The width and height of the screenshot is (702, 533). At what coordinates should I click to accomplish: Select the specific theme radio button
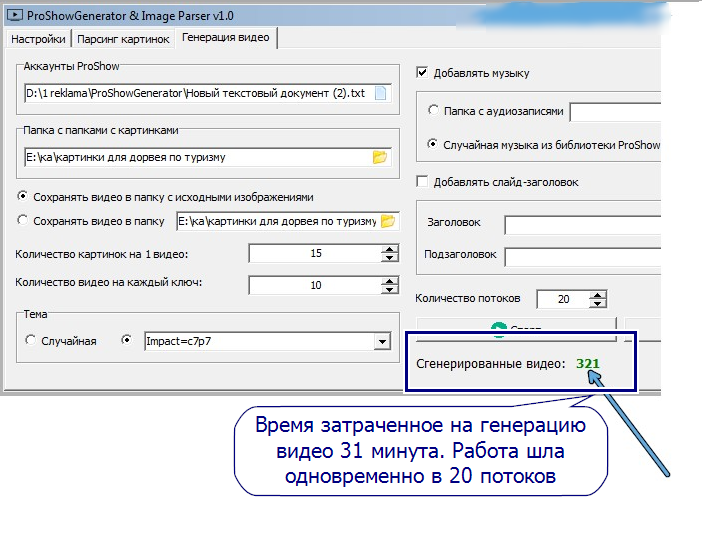[x=127, y=340]
